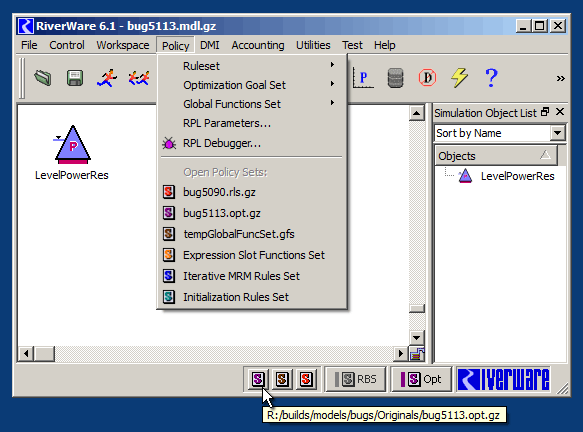This screenshot has height=432, width=583.
Task: Click the vertical scrollbar thumb
Action: [x=417, y=308]
